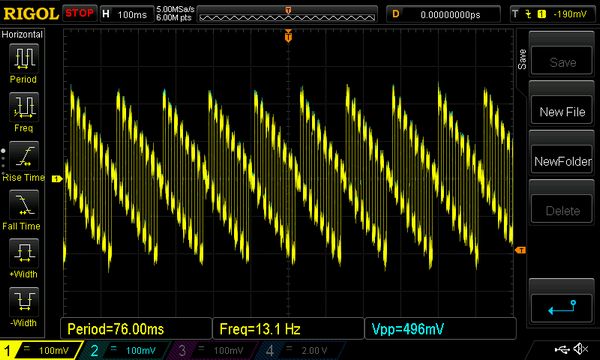Screen dimensions: 600x360
Task: Select the +Width measurement icon
Action: (x=24, y=253)
